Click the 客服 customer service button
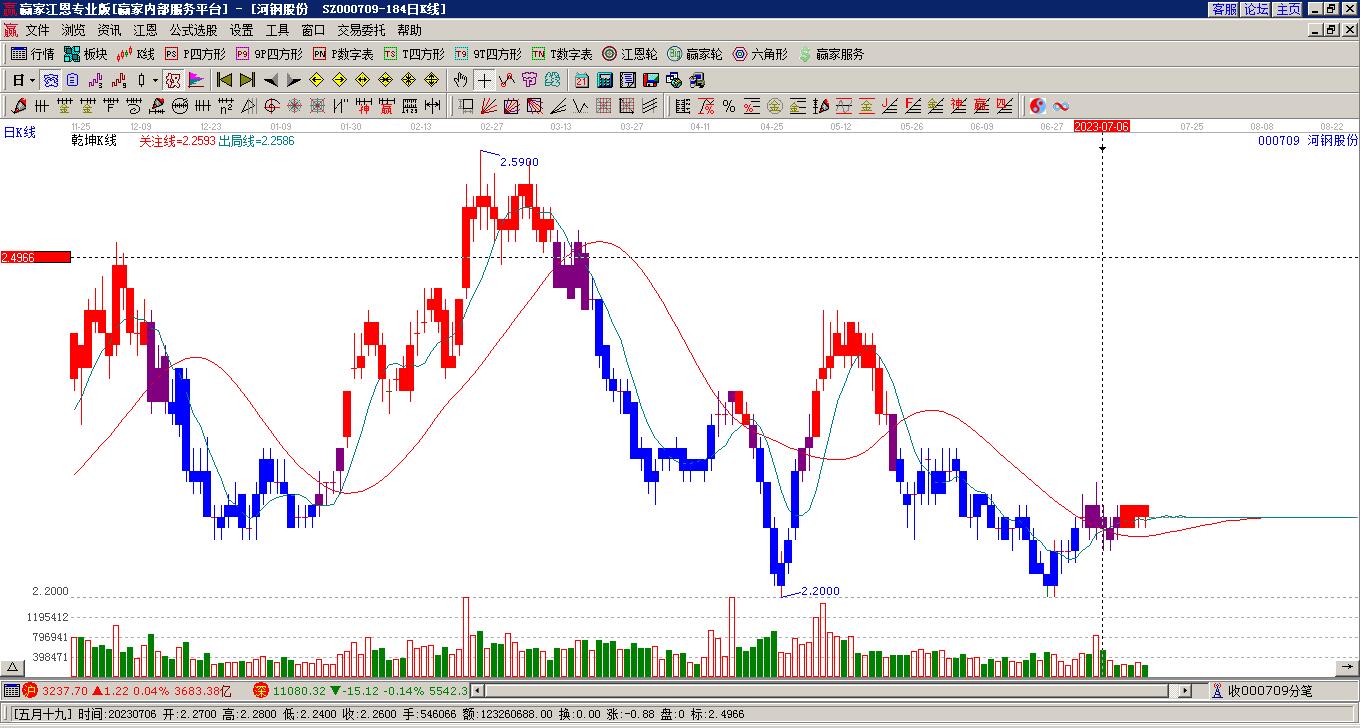Image resolution: width=1360 pixels, height=728 pixels. click(x=1224, y=9)
